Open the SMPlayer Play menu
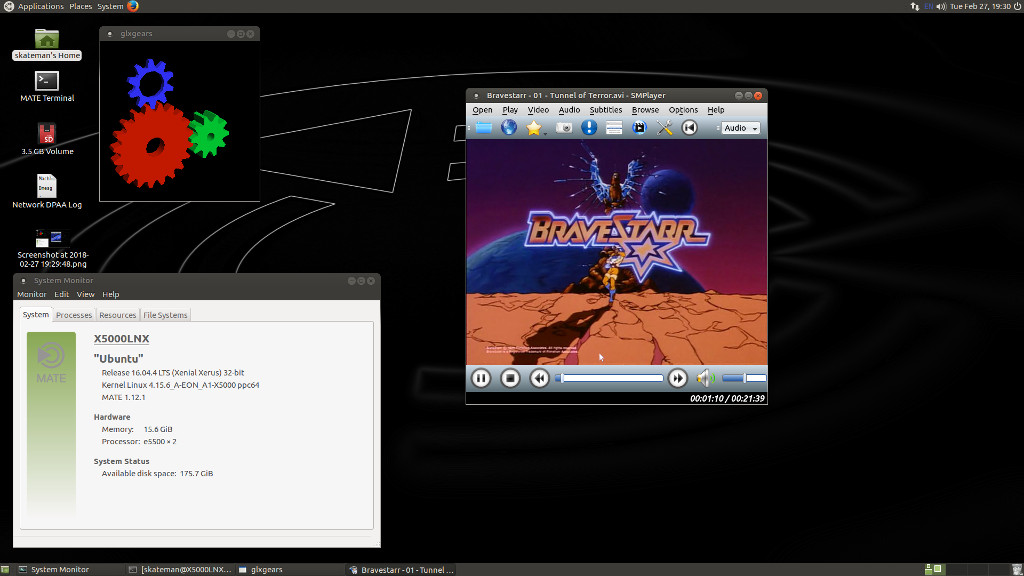 click(510, 110)
